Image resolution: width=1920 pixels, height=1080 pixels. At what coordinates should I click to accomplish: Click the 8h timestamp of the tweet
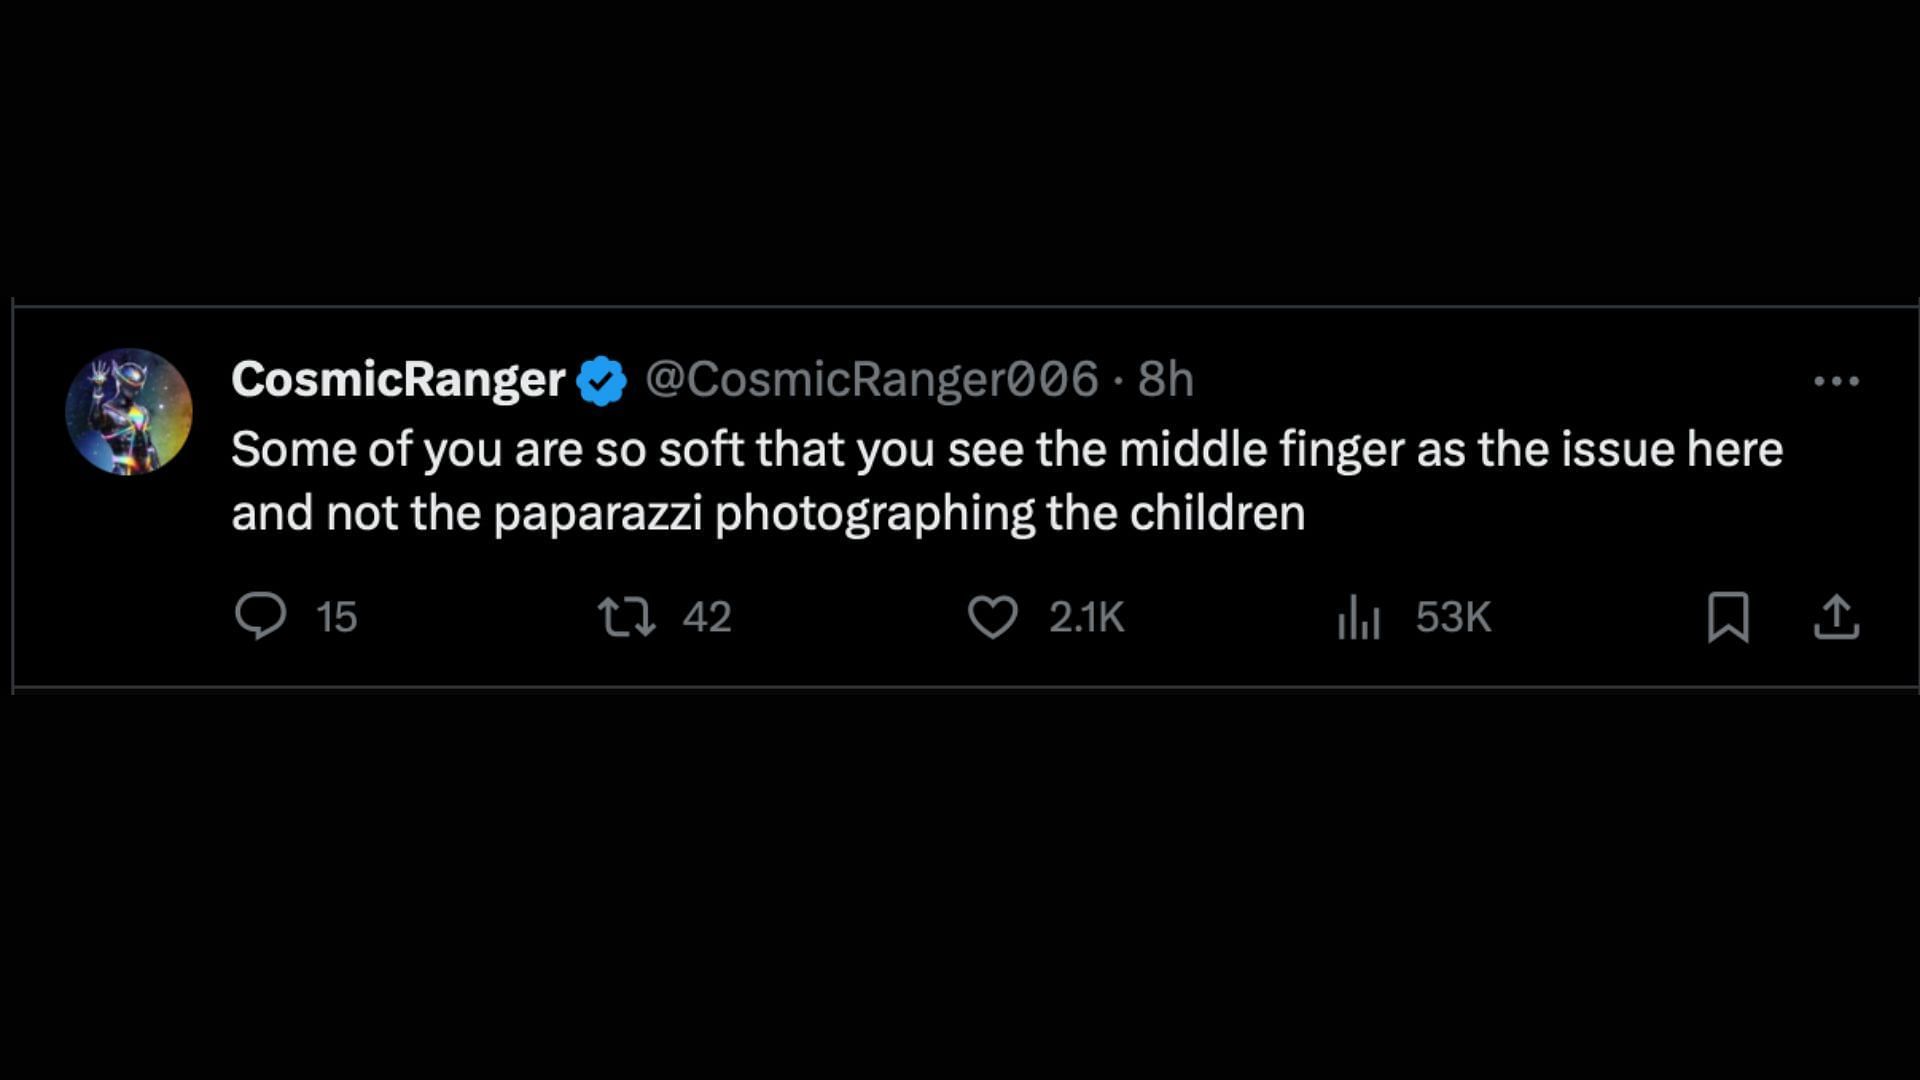(x=1166, y=380)
